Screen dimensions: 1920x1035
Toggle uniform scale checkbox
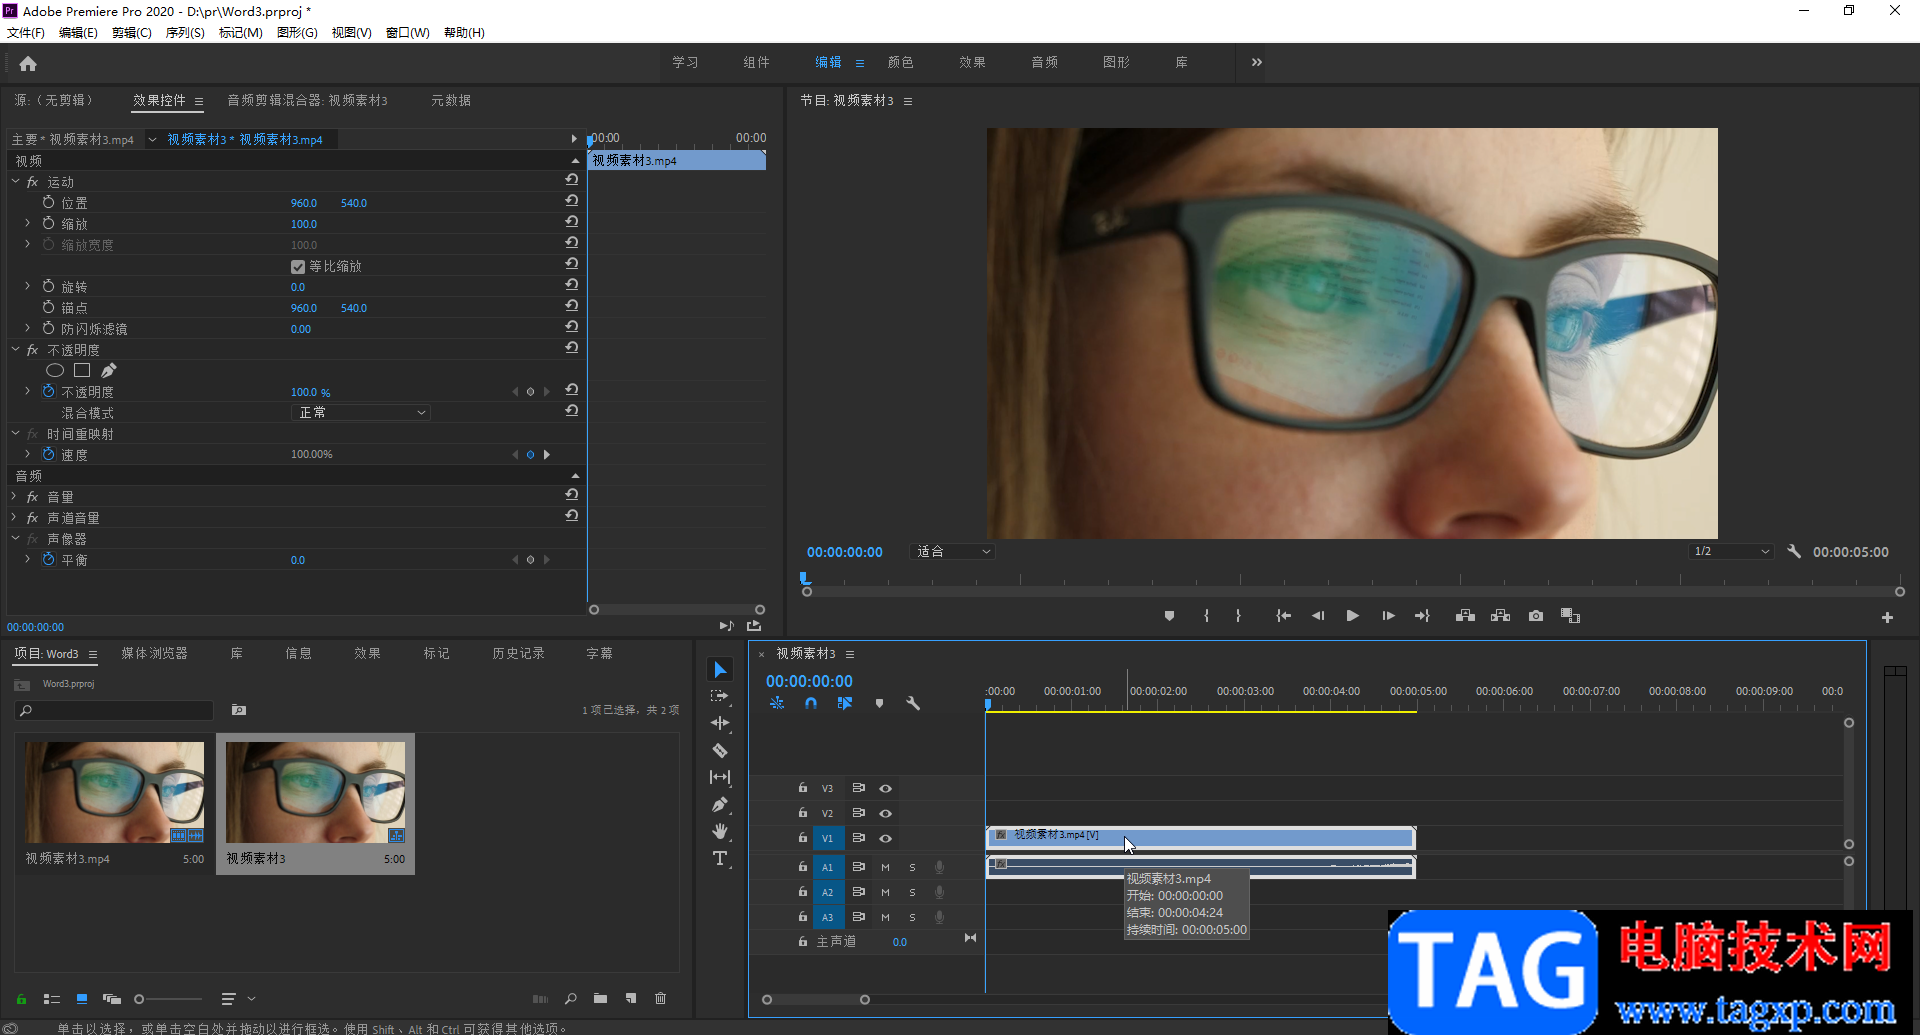298,267
